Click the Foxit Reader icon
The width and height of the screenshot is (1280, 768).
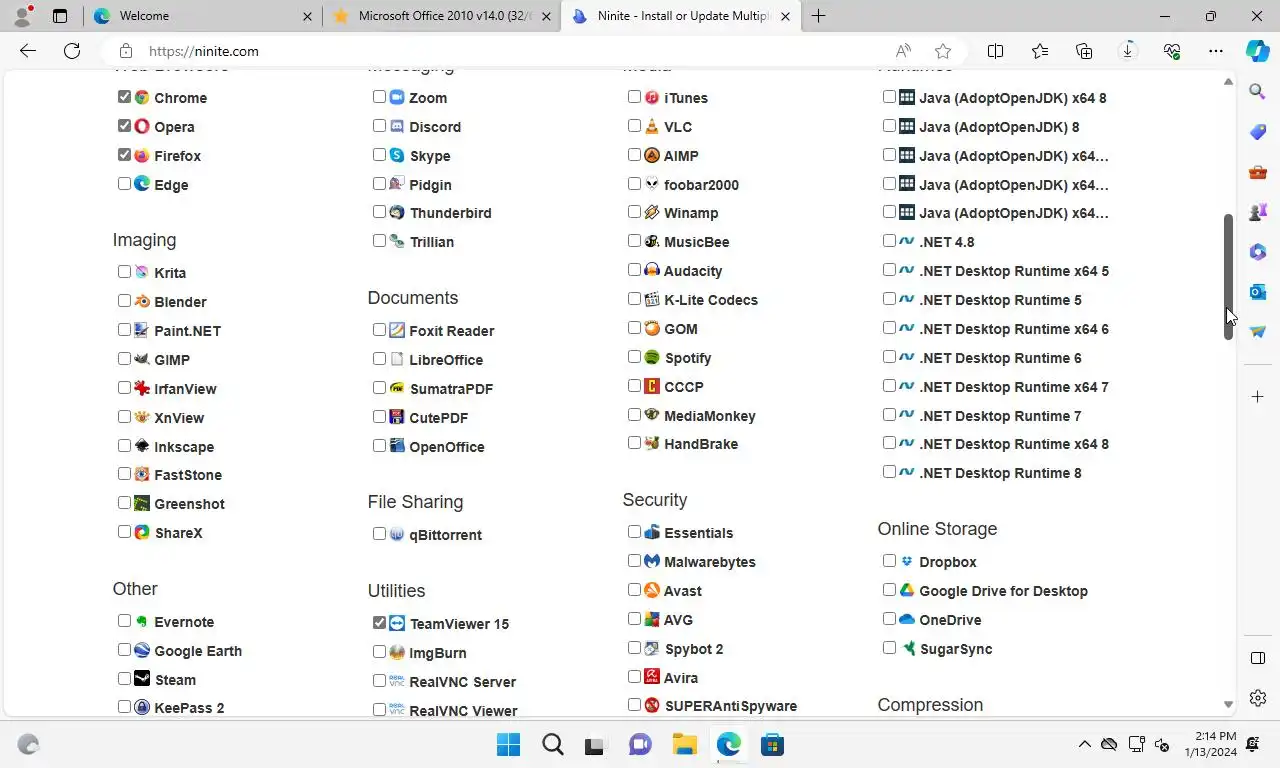point(397,330)
